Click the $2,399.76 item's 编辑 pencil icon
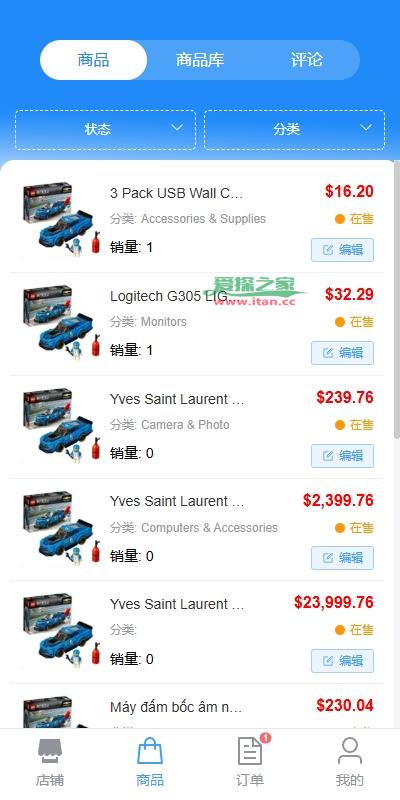400x800 pixels. (328, 558)
